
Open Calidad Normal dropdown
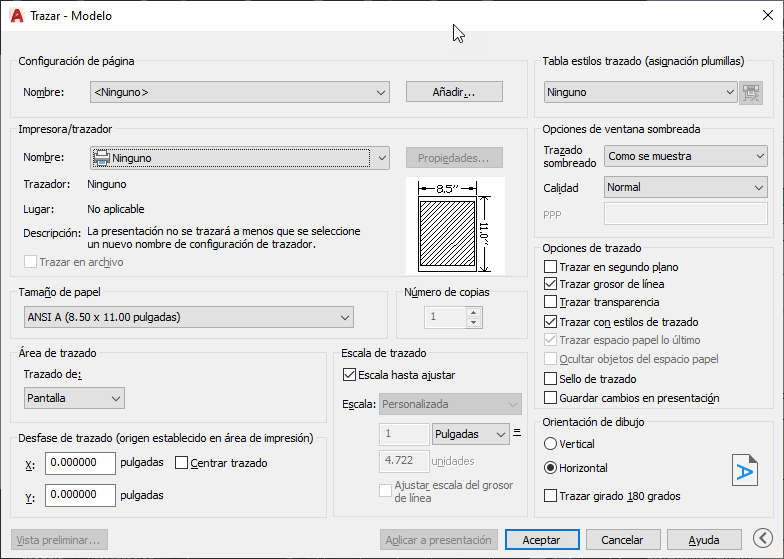[686, 188]
